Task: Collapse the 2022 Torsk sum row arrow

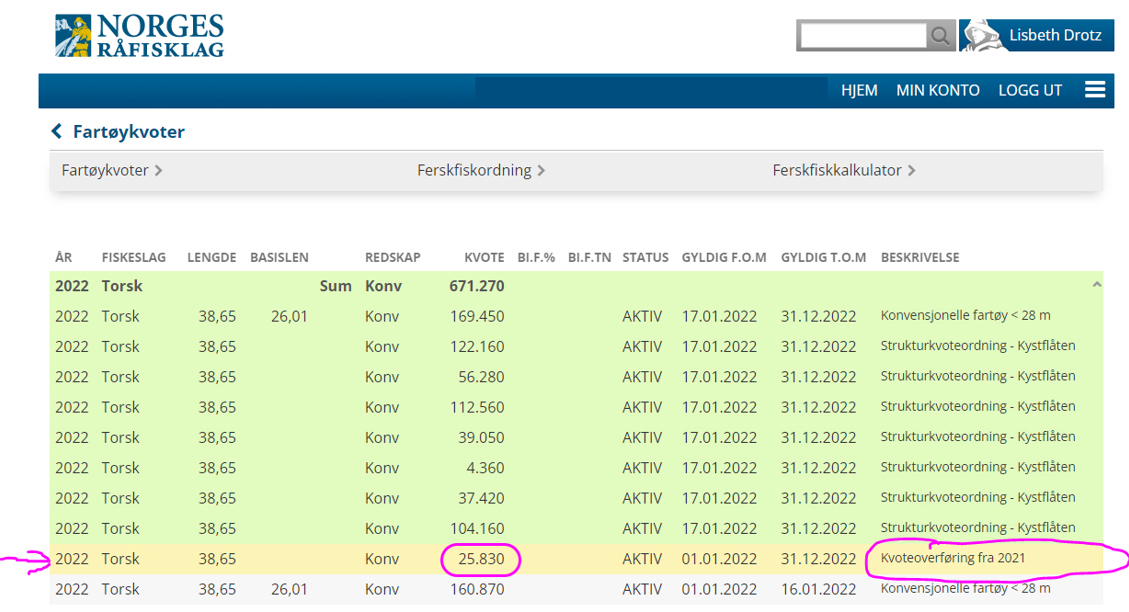Action: [1096, 286]
